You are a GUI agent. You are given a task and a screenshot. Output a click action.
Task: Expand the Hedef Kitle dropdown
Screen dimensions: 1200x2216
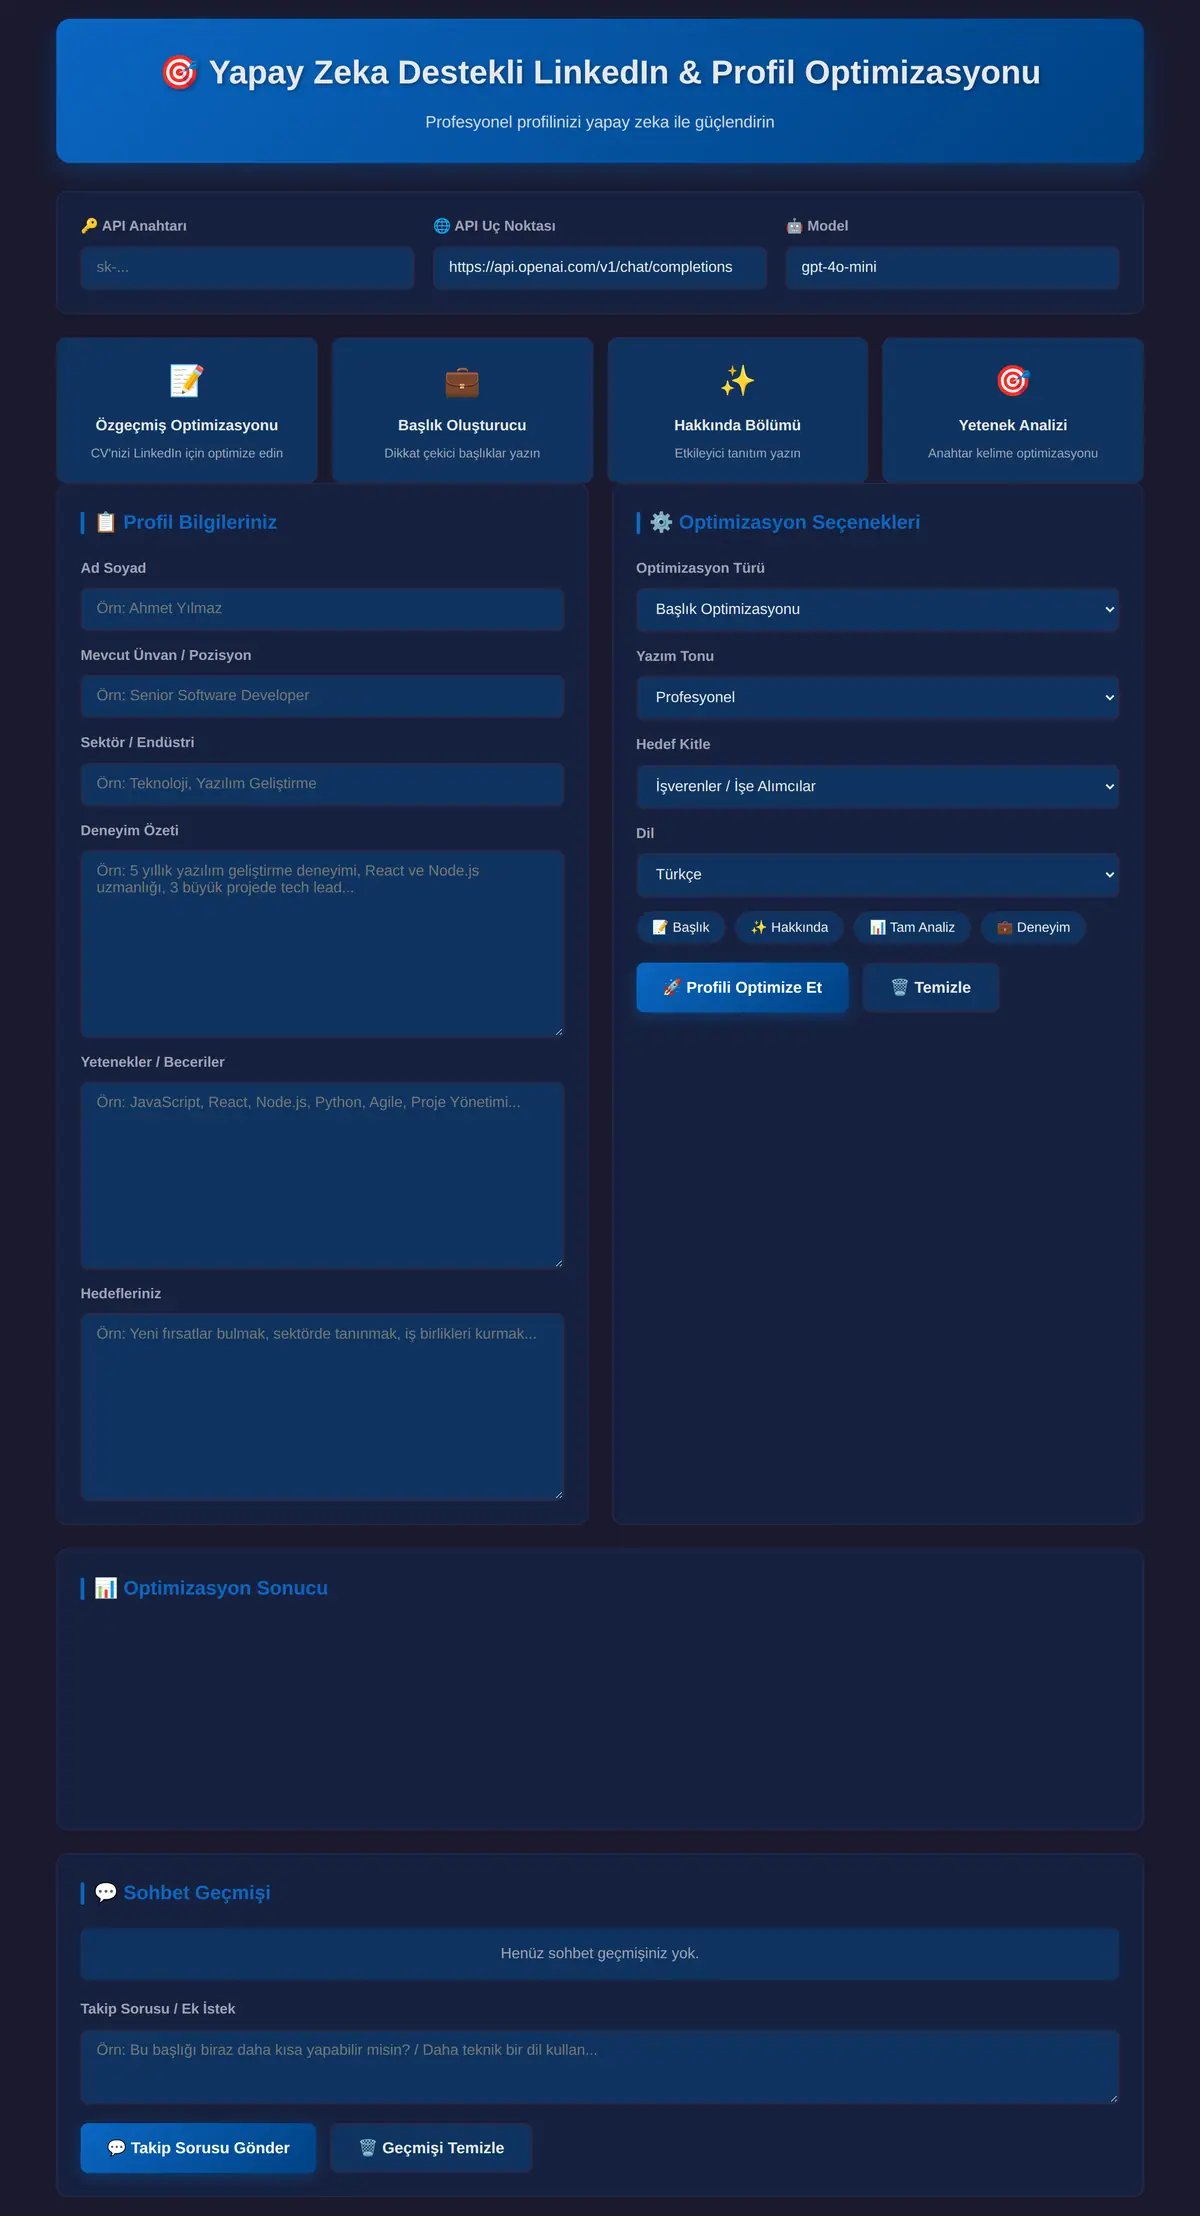point(877,786)
